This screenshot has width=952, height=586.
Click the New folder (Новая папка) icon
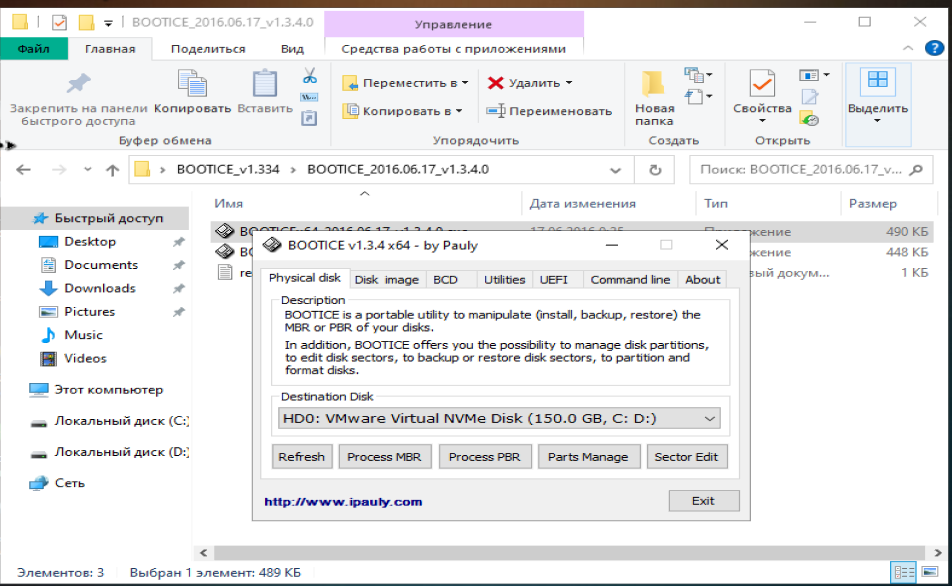pyautogui.click(x=653, y=83)
